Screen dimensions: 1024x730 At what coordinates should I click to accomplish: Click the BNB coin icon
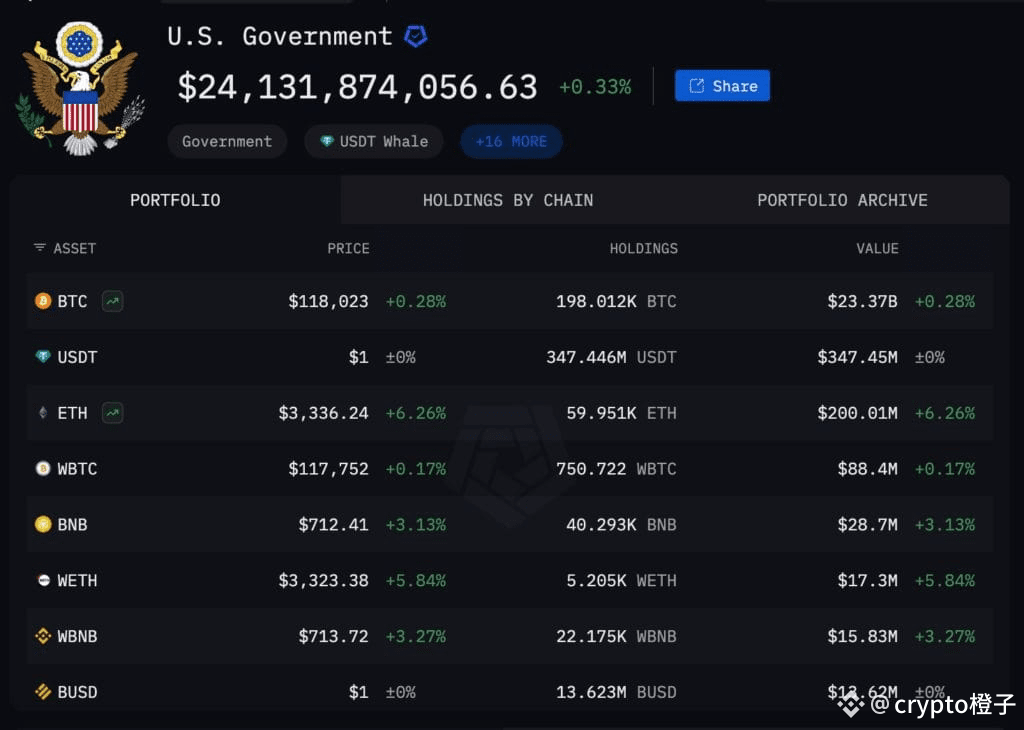tap(43, 524)
